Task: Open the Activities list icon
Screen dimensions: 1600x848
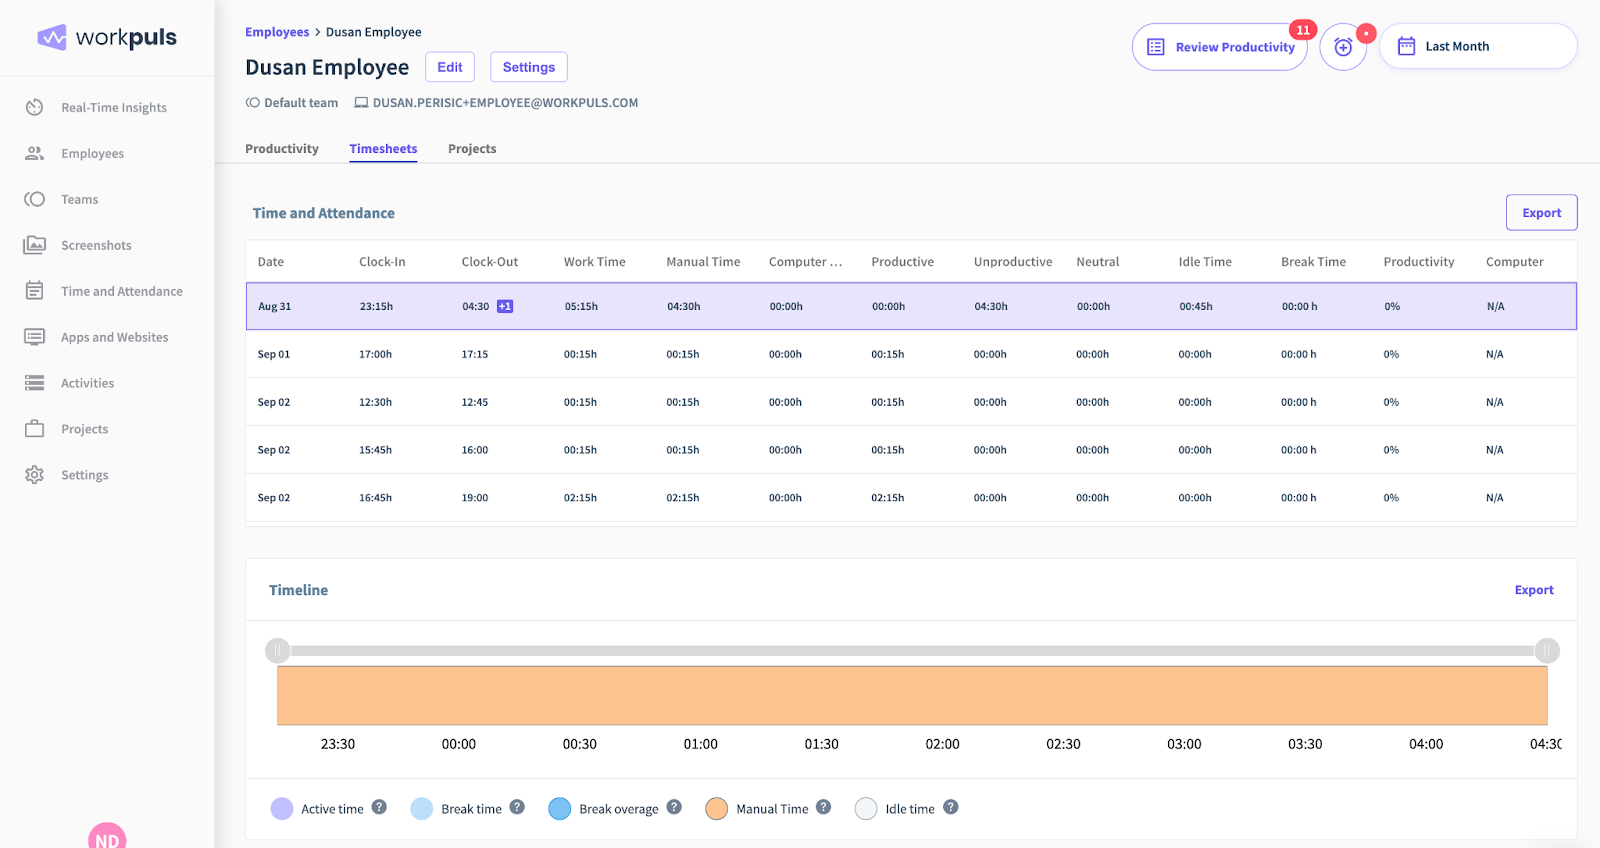Action: tap(35, 383)
